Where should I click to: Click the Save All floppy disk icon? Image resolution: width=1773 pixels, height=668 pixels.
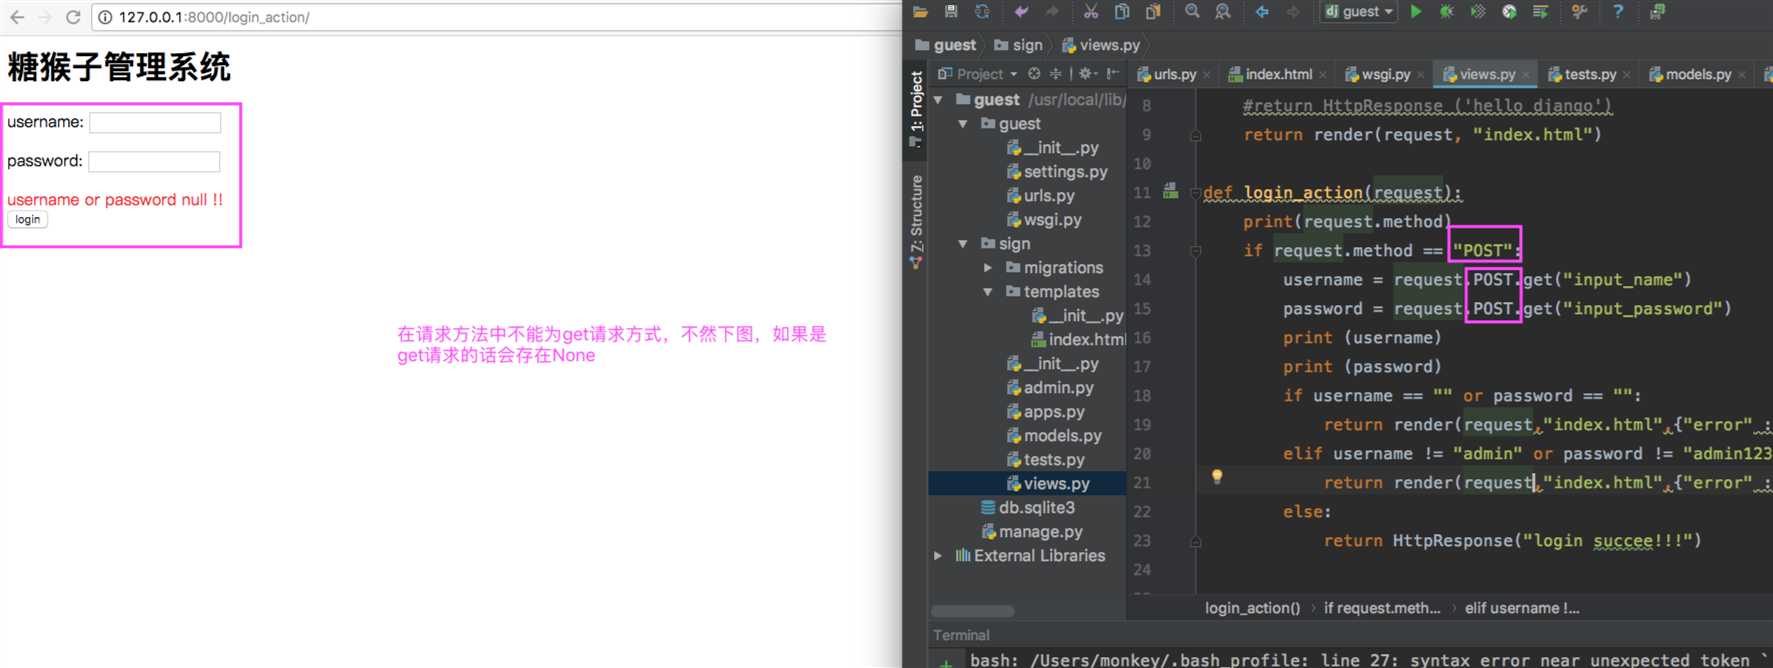951,12
